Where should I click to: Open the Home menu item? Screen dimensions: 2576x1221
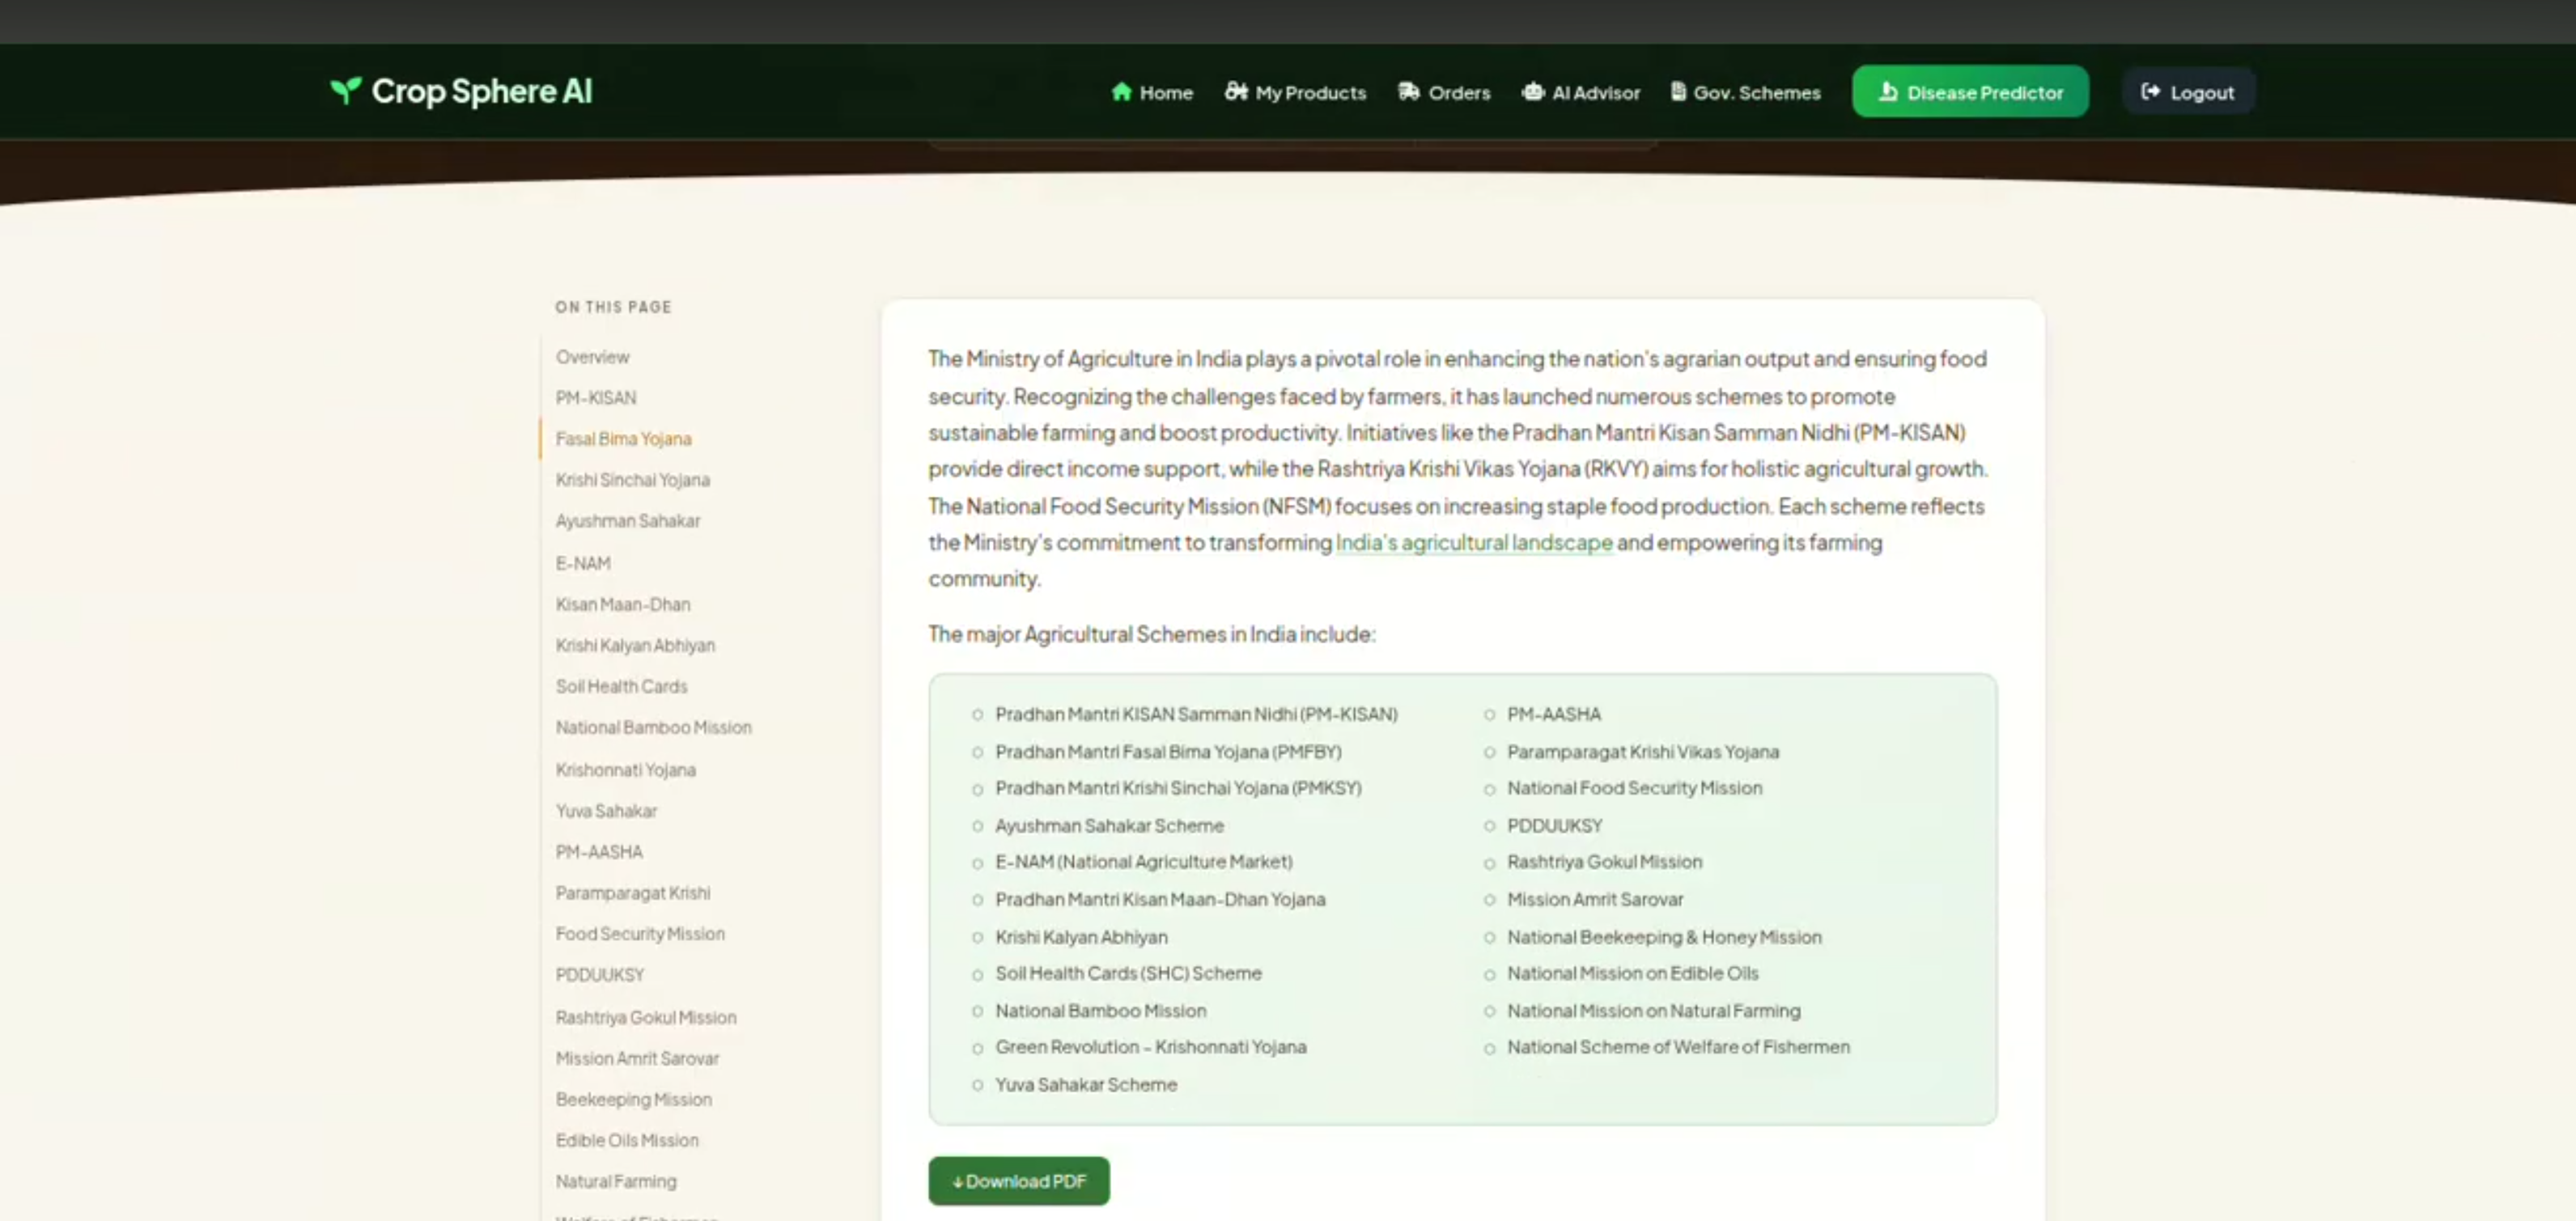[1152, 92]
